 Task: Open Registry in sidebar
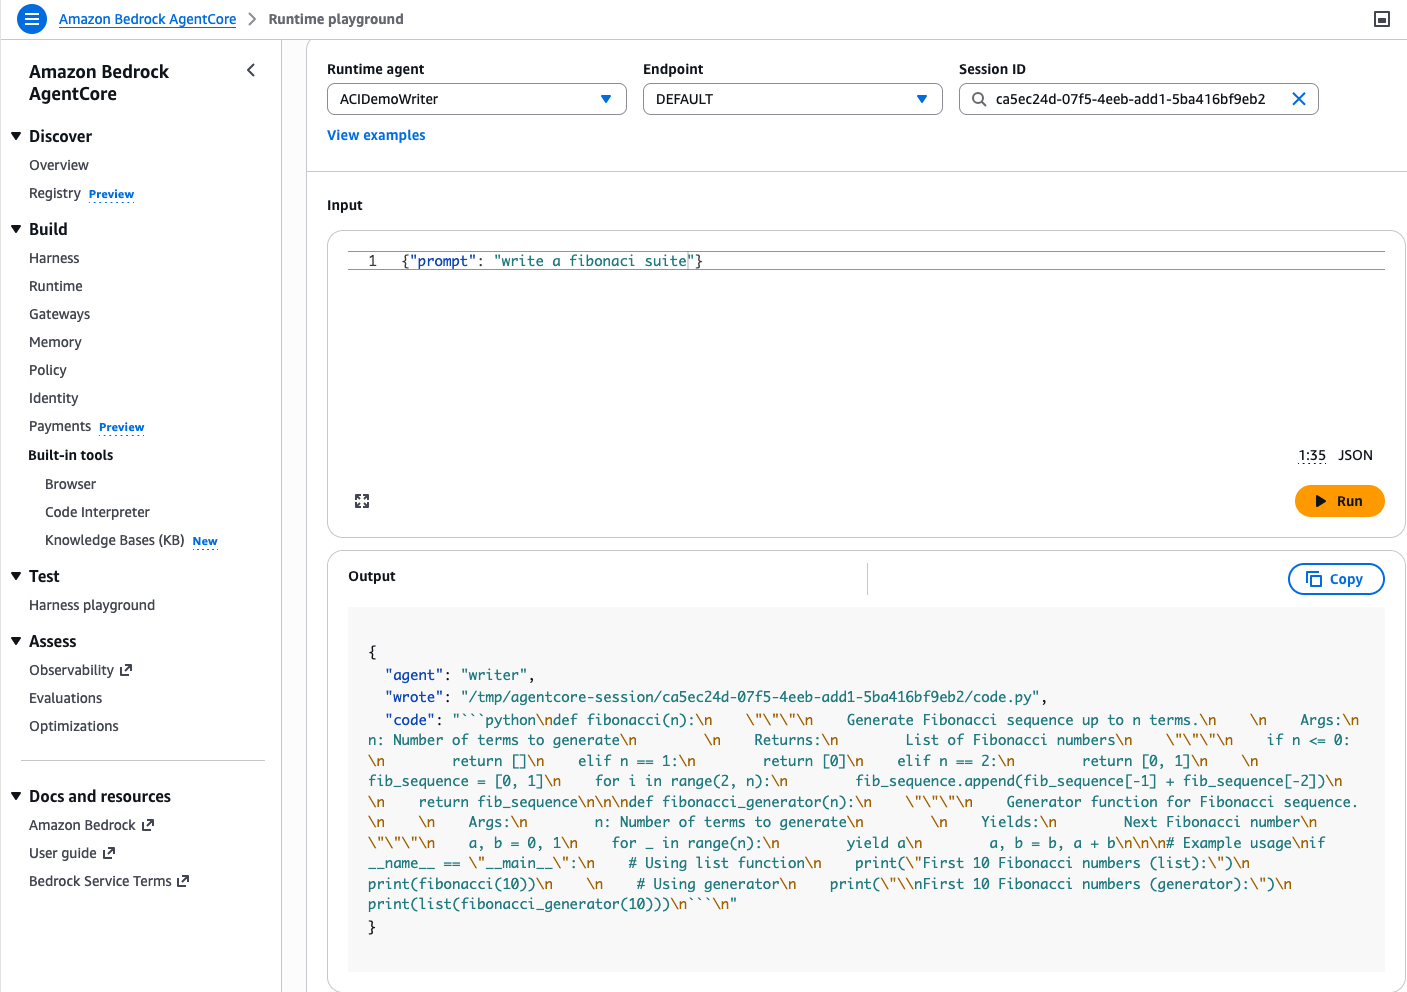click(x=55, y=193)
